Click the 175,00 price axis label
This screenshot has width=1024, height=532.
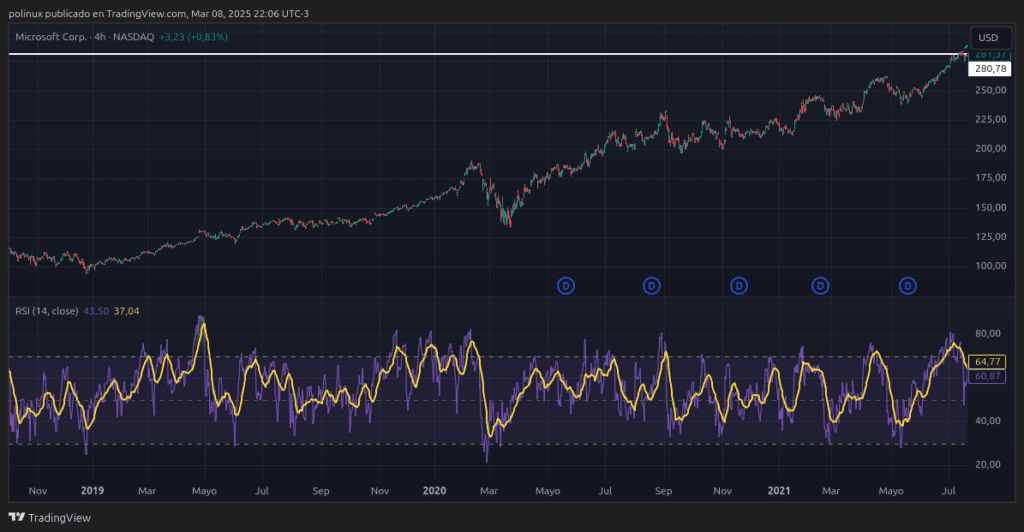(x=991, y=178)
